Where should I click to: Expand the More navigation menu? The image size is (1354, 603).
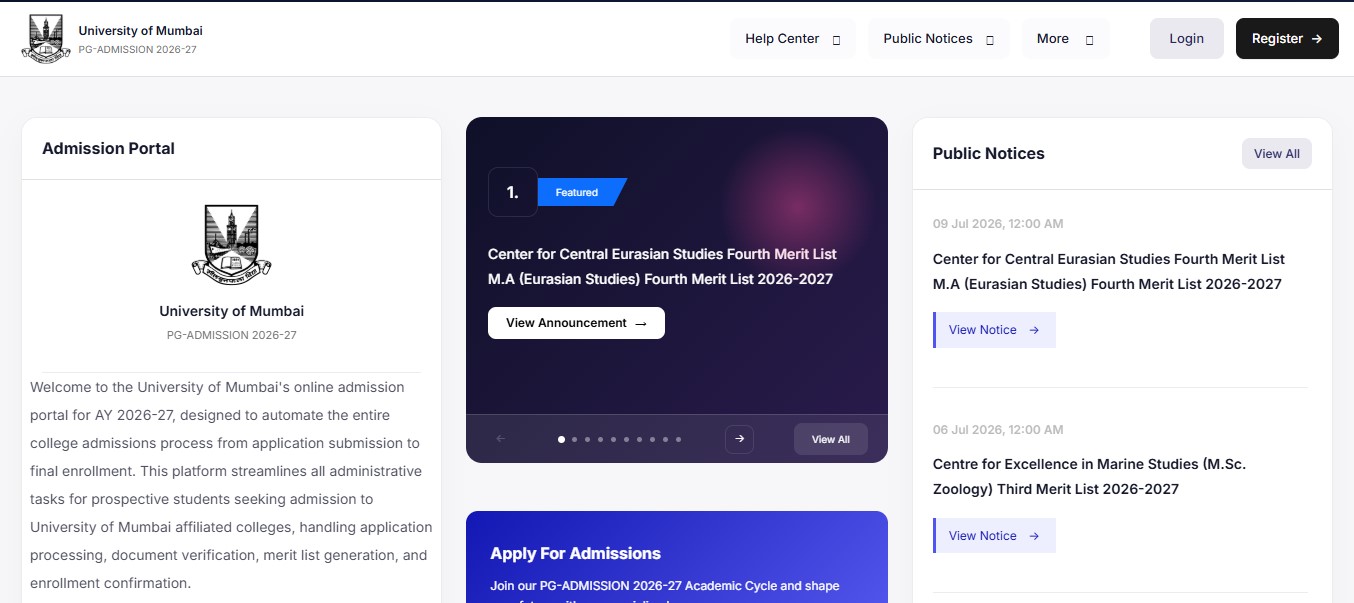click(1065, 39)
